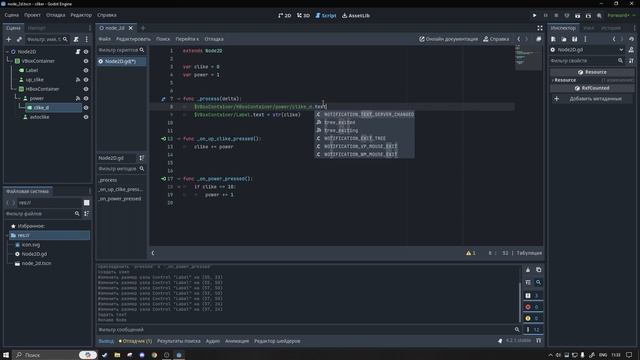Screen dimensions: 640x360
Task: Go to previous edited script arrow
Action: tap(519, 39)
